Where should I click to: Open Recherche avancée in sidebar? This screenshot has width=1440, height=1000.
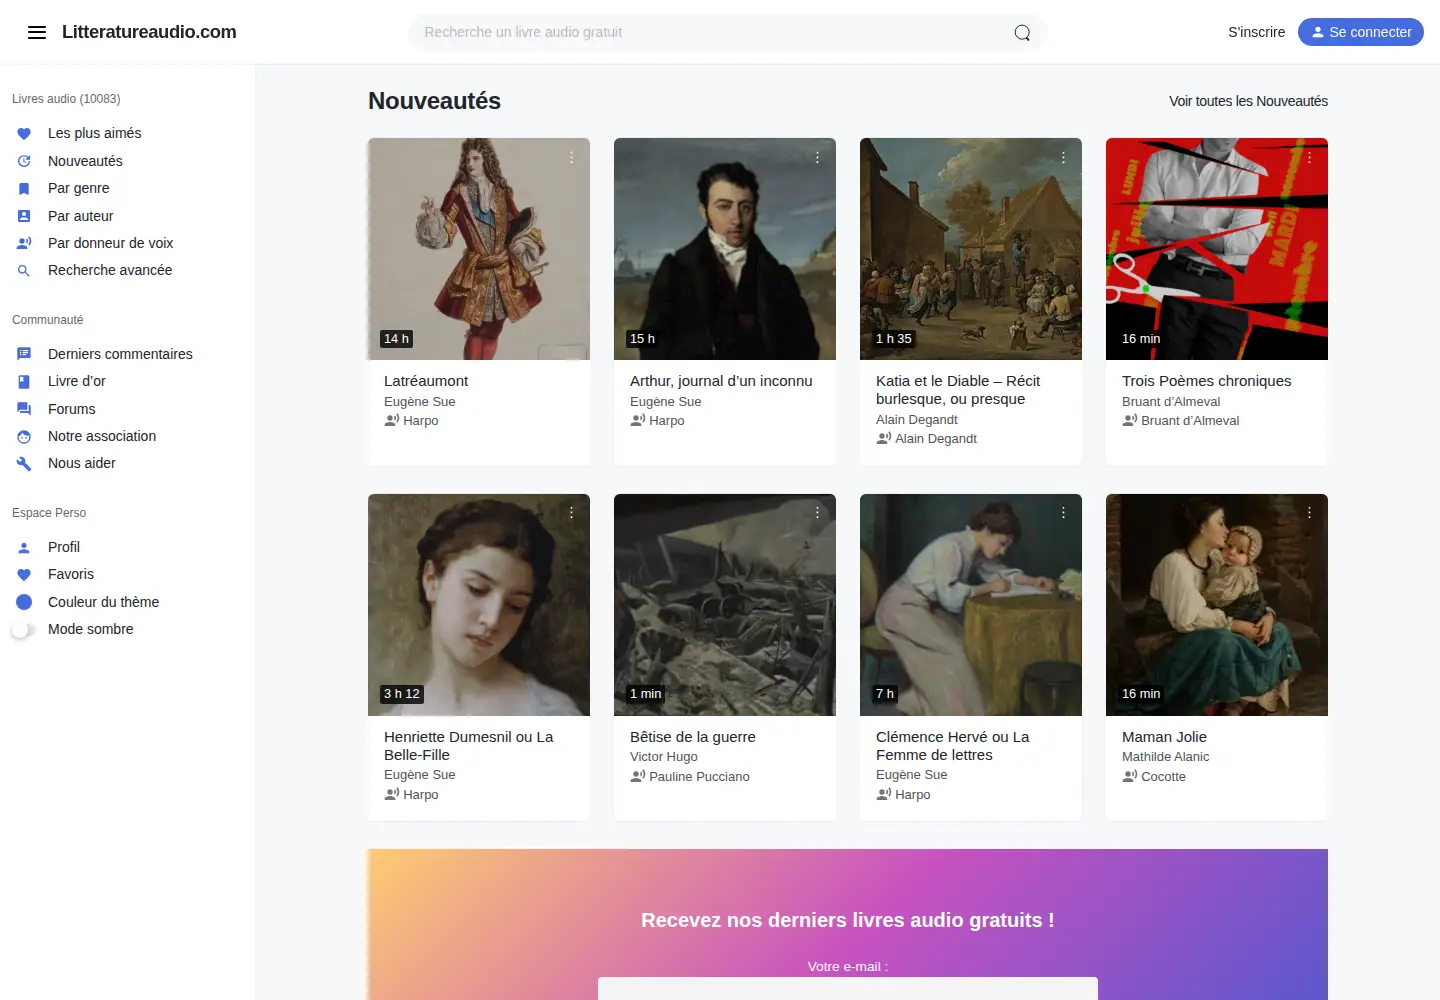point(110,270)
